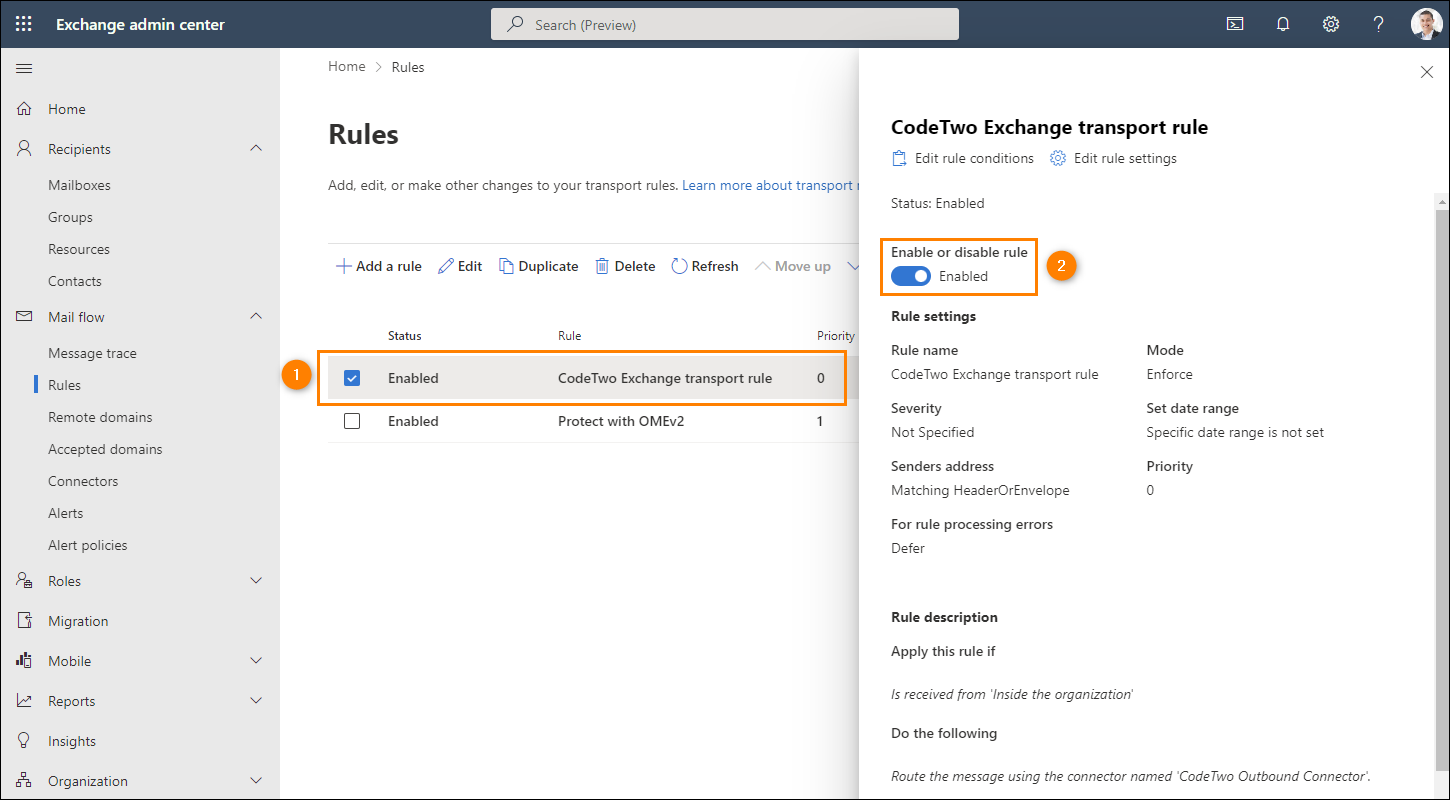Click the Recipients person icon
This screenshot has height=800, width=1450.
tap(25, 149)
